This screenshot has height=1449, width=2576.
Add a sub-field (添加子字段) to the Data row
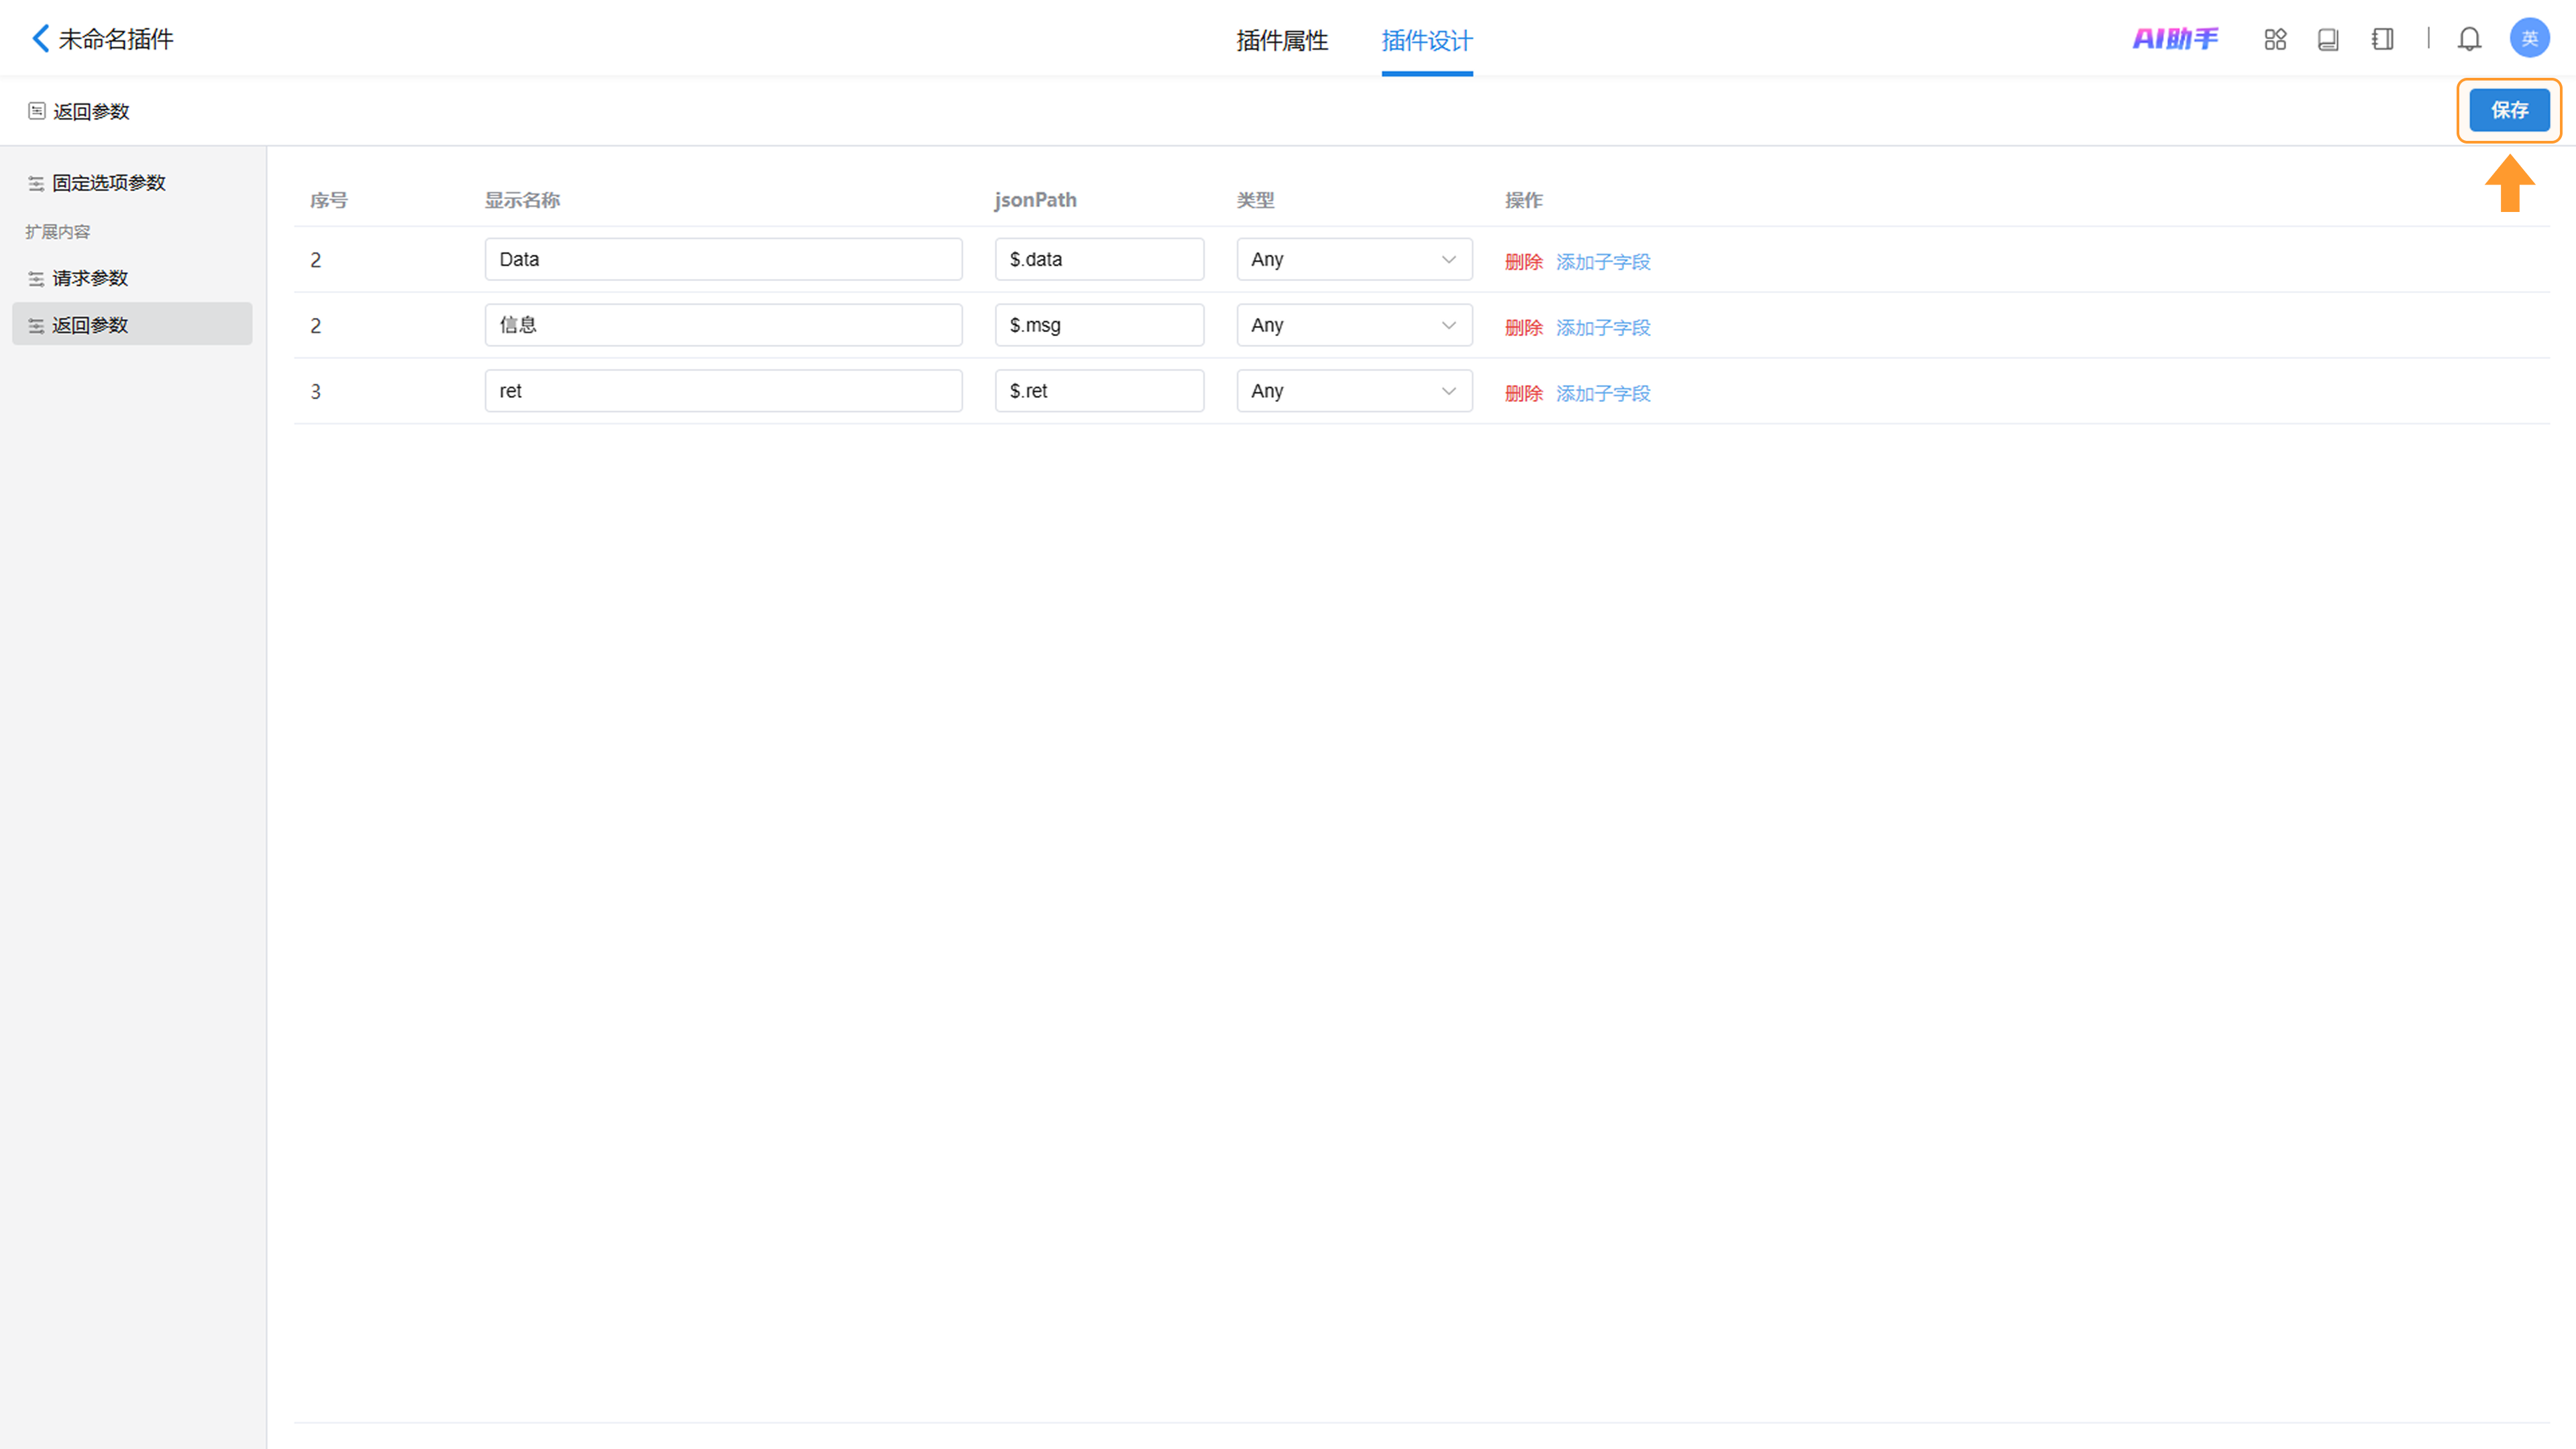(1602, 261)
